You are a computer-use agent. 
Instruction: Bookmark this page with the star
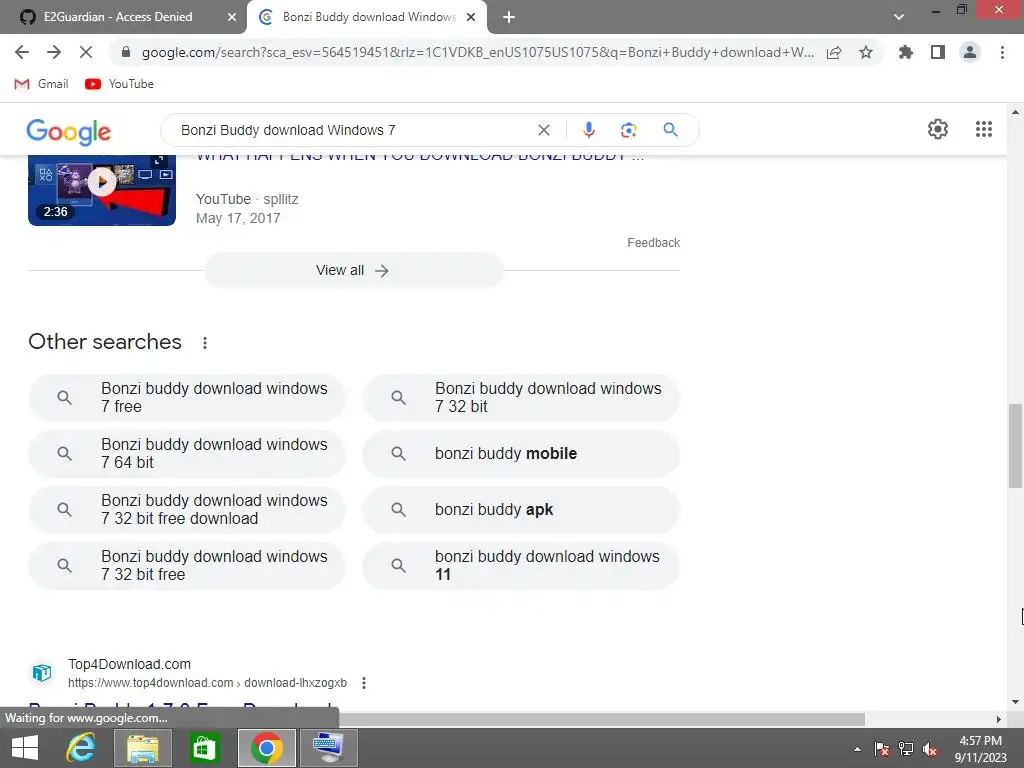coord(866,52)
